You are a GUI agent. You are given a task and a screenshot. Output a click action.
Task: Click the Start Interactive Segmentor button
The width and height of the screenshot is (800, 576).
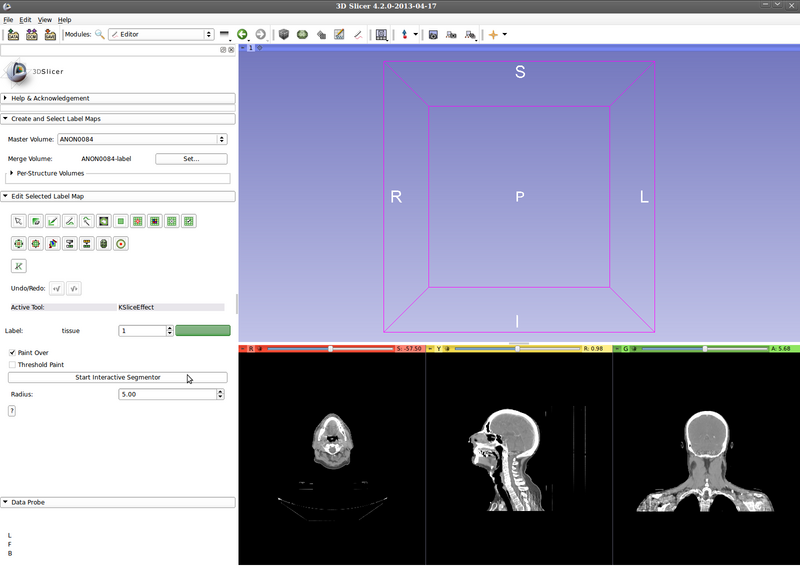118,377
